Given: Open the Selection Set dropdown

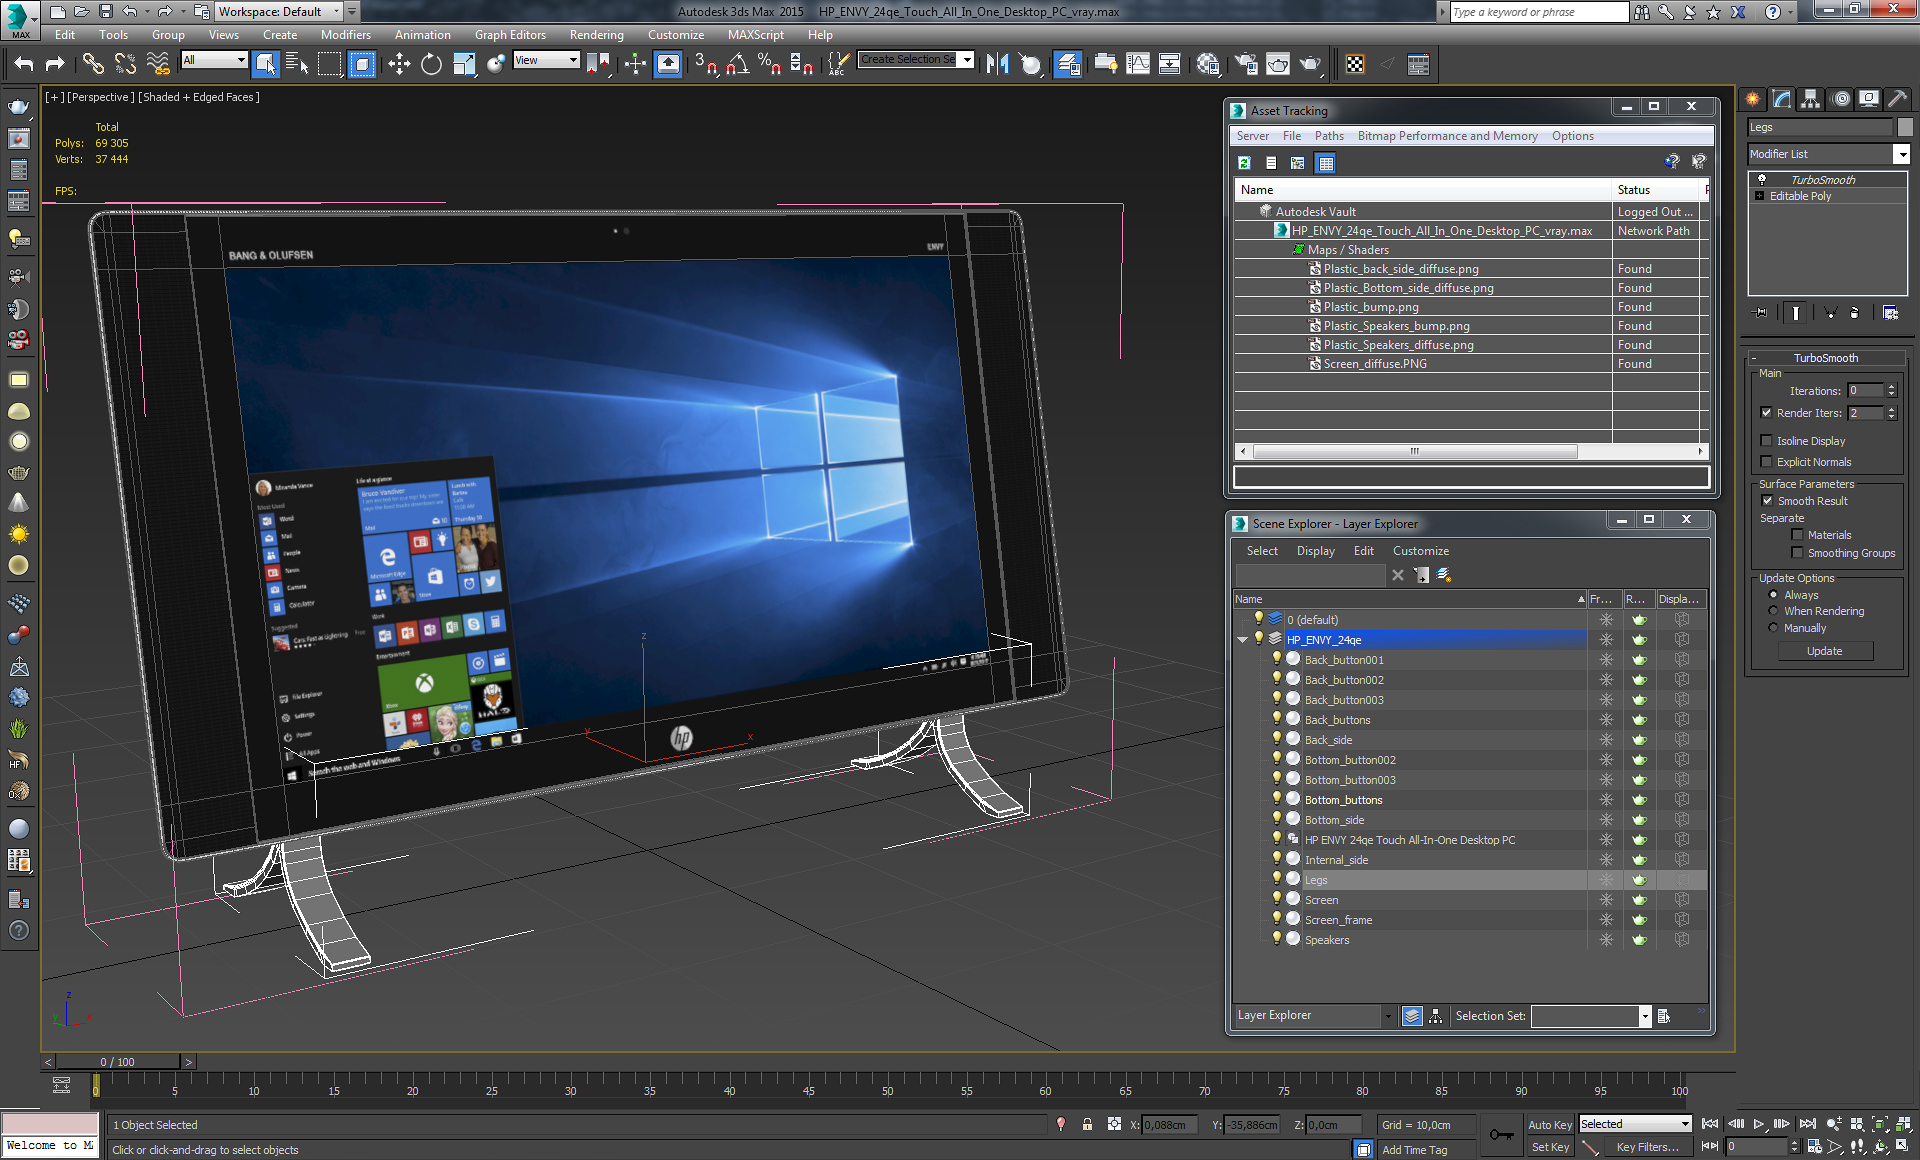Looking at the screenshot, I should [1644, 1016].
